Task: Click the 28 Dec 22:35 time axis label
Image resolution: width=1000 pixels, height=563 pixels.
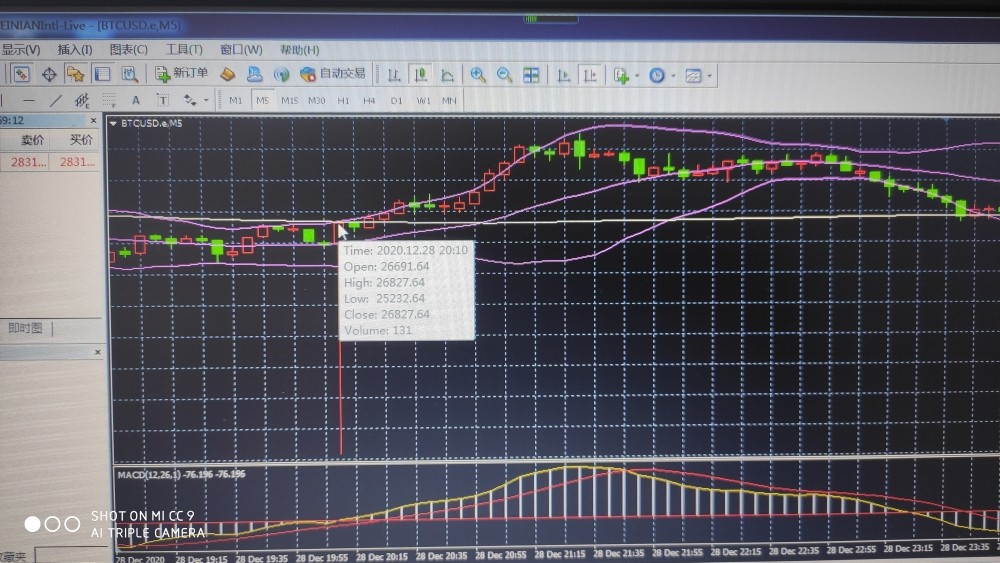Action: click(794, 550)
